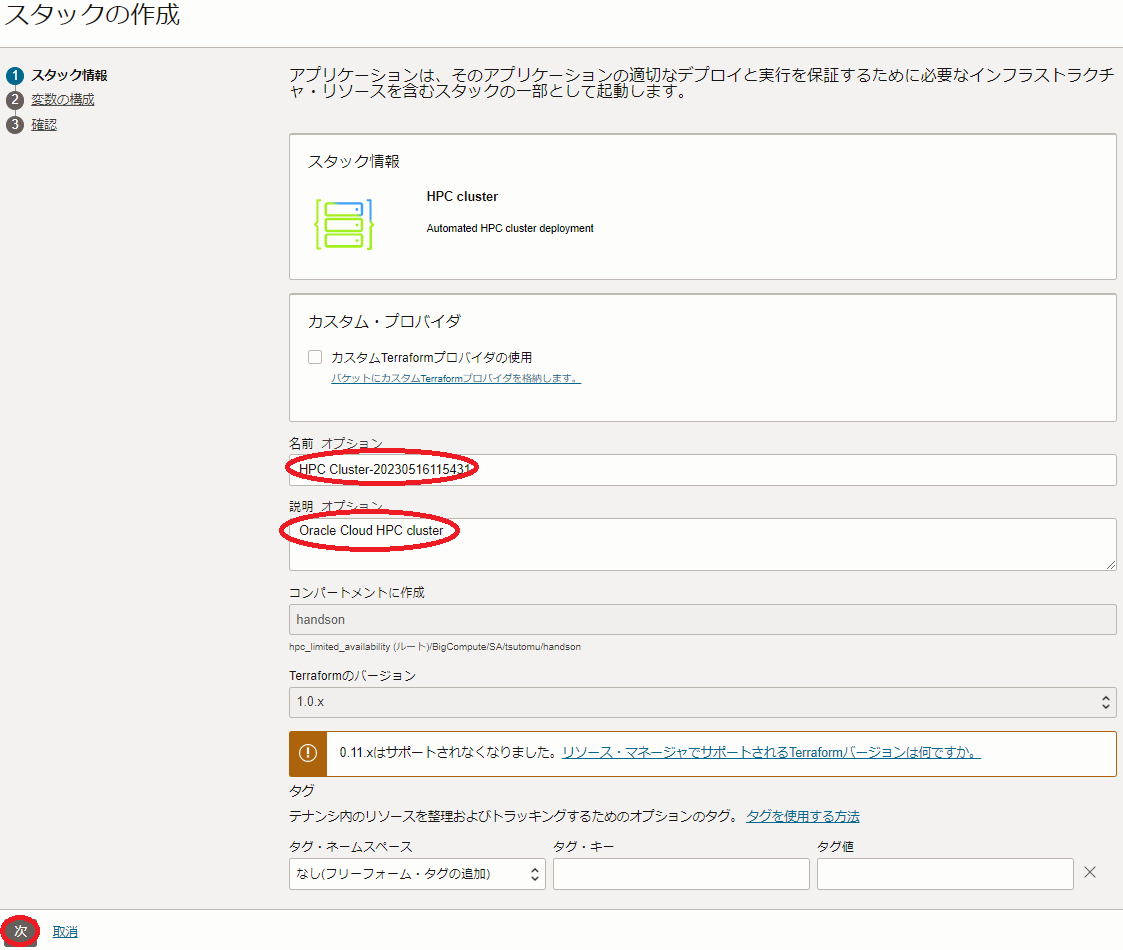Click step 3 circle icon in wizard
This screenshot has height=950, width=1123.
point(14,125)
